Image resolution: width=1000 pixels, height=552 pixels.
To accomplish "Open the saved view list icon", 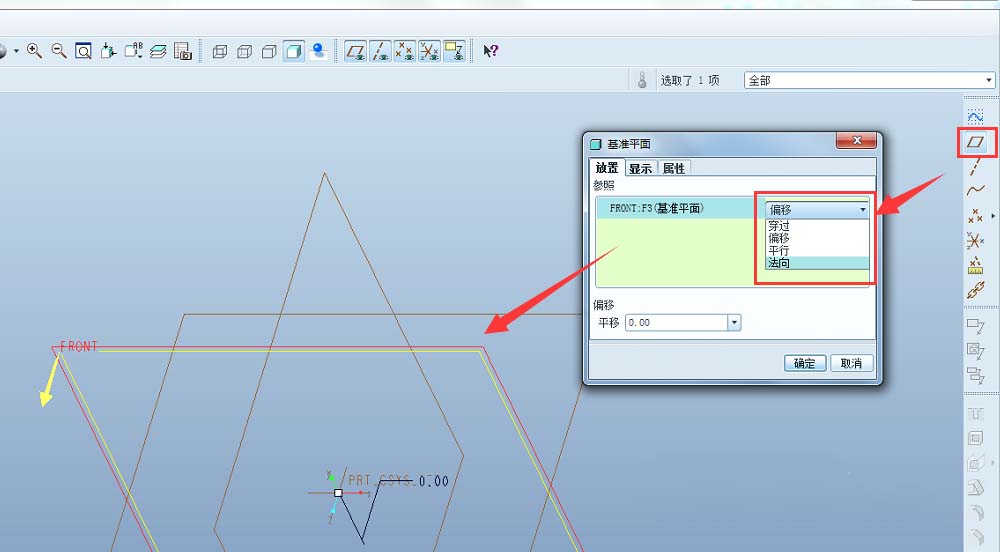I will click(133, 51).
